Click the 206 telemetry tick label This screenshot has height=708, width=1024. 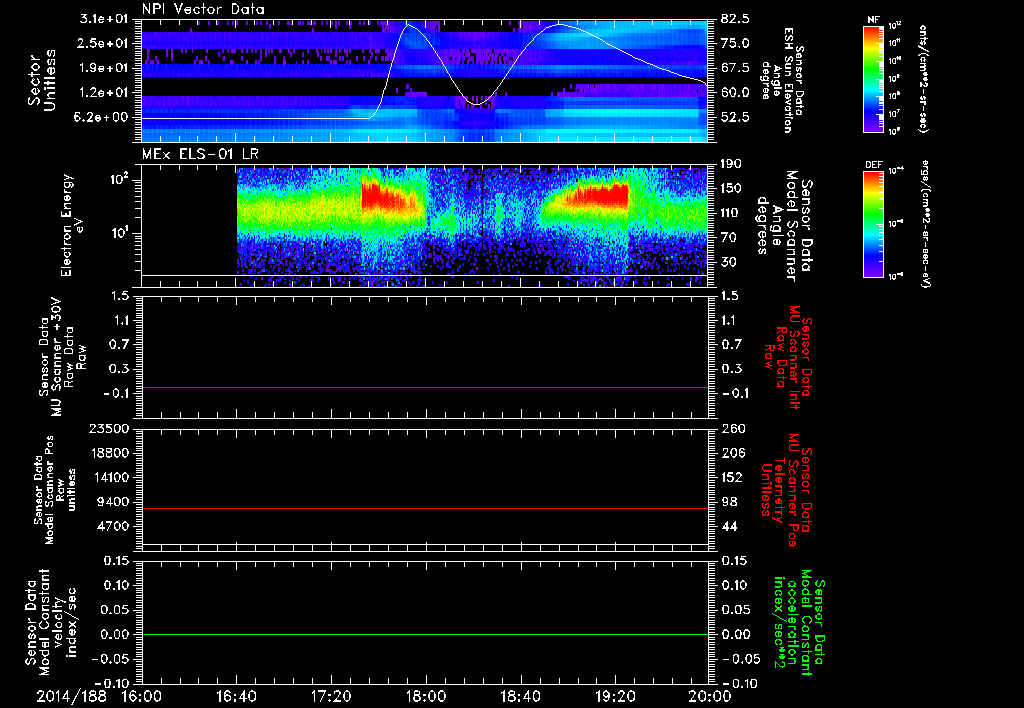coord(732,453)
